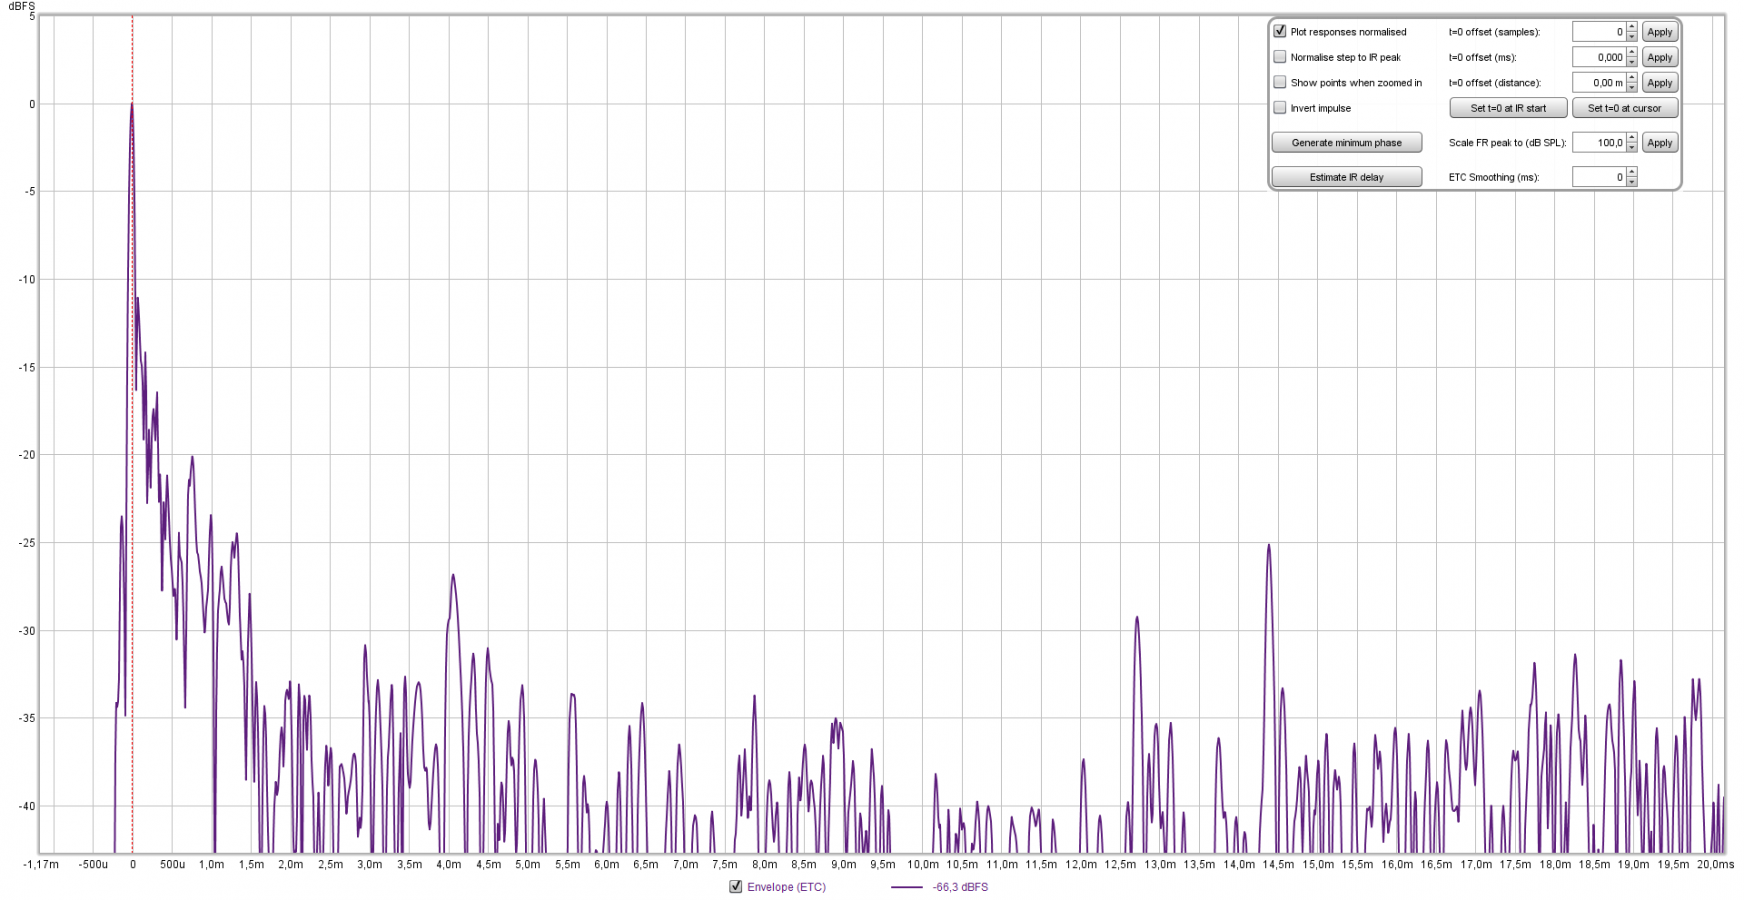Click Set t=0 at IR start
The width and height of the screenshot is (1744, 900).
click(1508, 108)
